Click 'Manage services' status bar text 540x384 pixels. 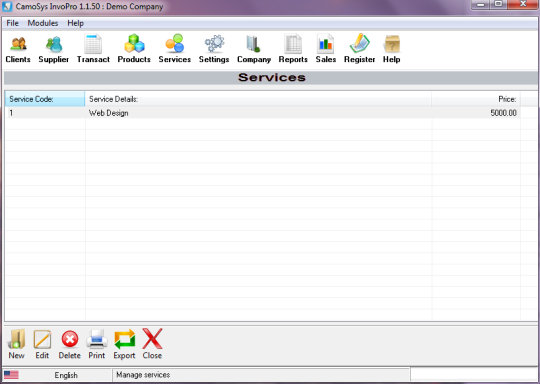coord(143,375)
